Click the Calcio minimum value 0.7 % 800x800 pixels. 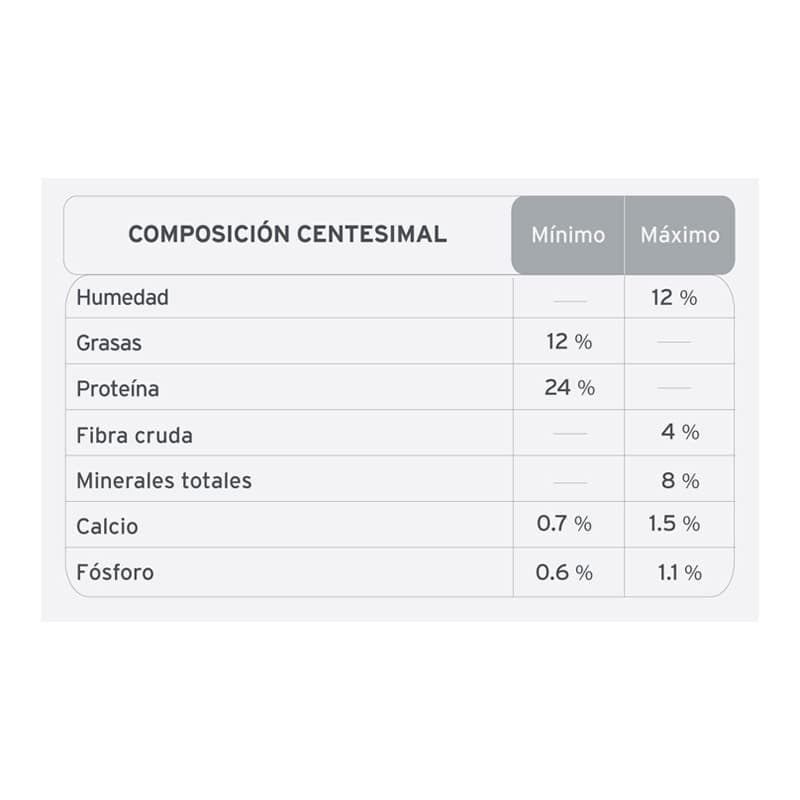coord(564,523)
